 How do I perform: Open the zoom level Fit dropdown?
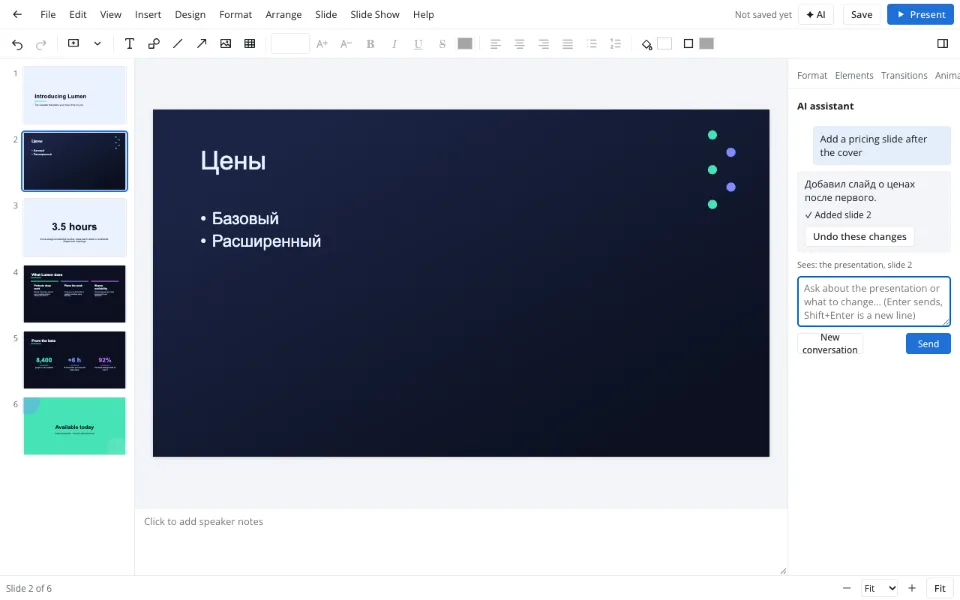[x=879, y=588]
